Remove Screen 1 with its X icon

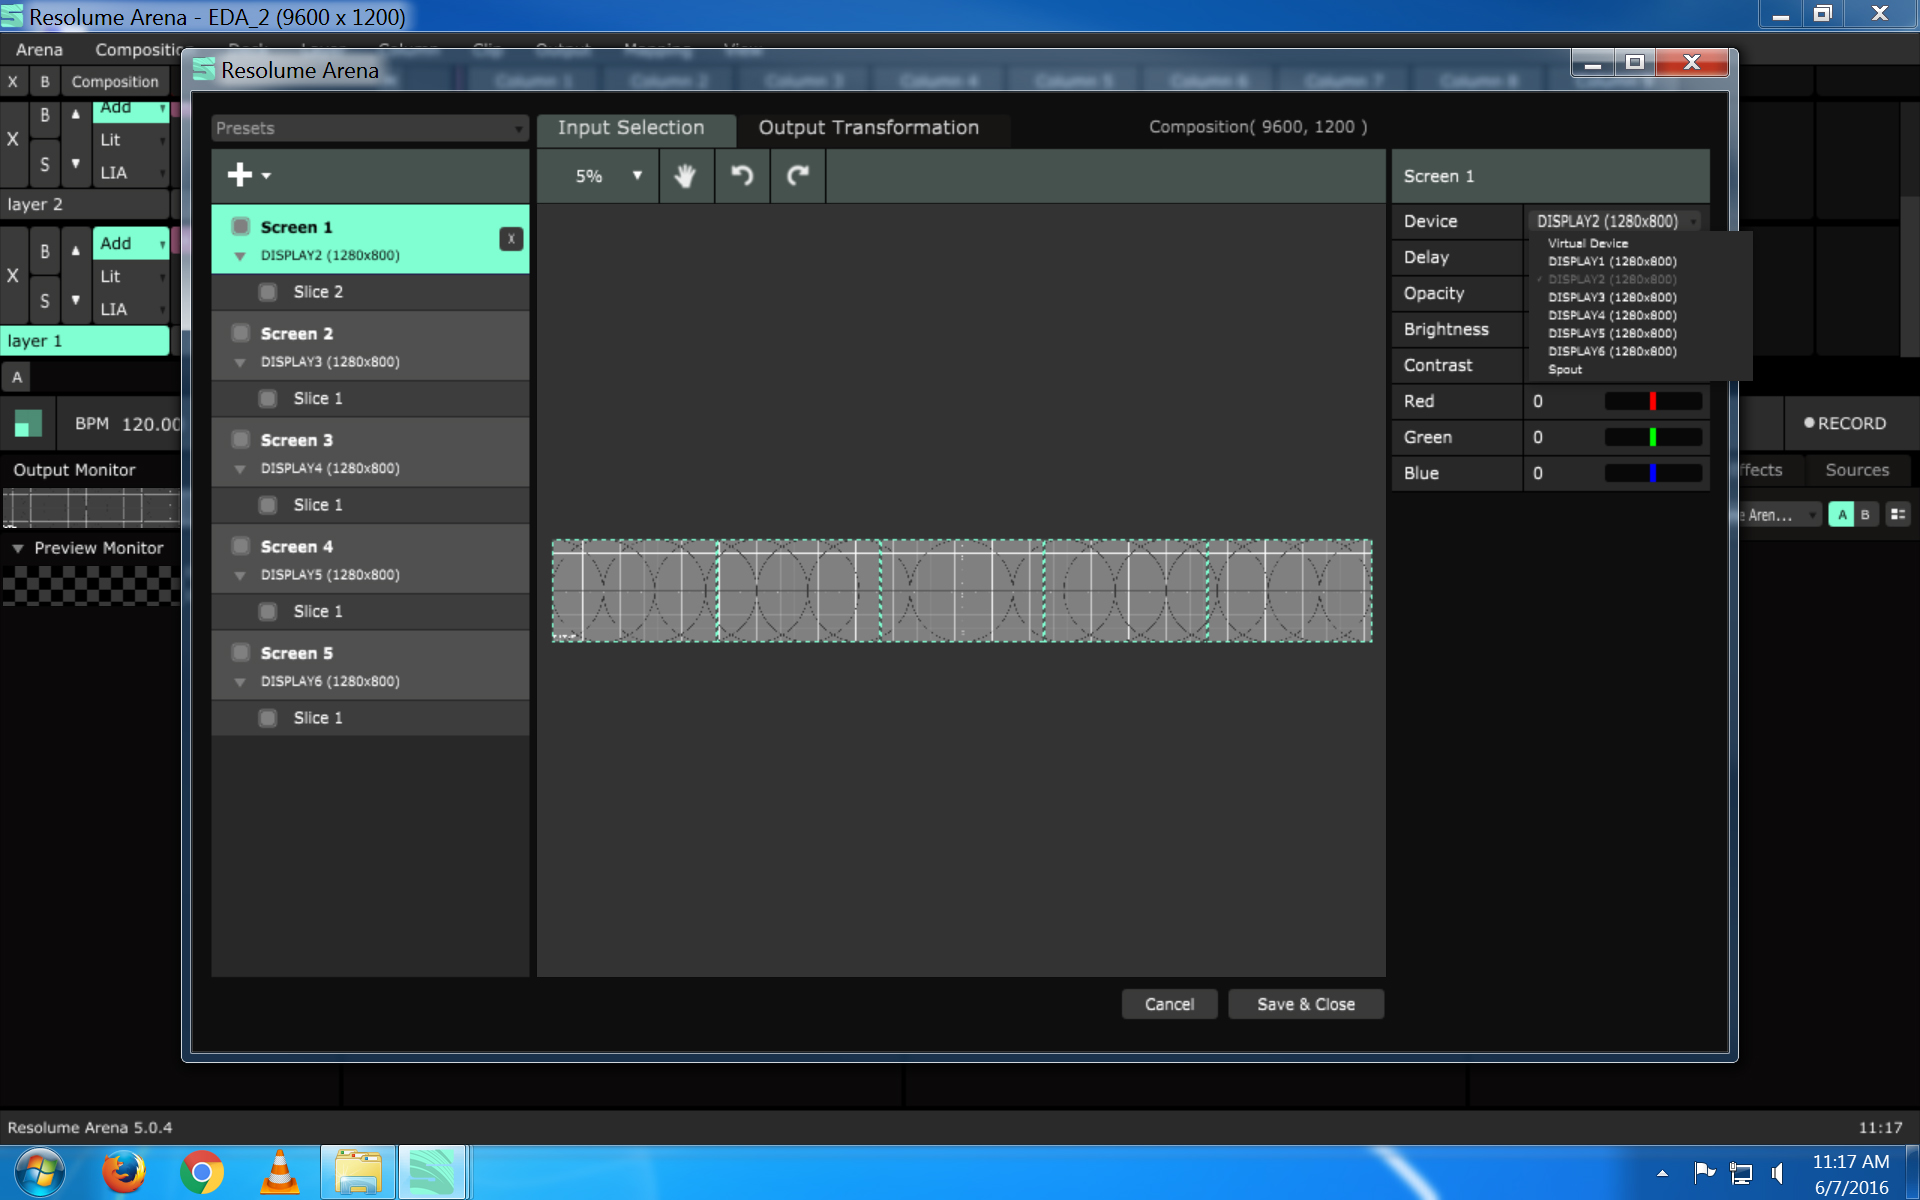click(511, 239)
